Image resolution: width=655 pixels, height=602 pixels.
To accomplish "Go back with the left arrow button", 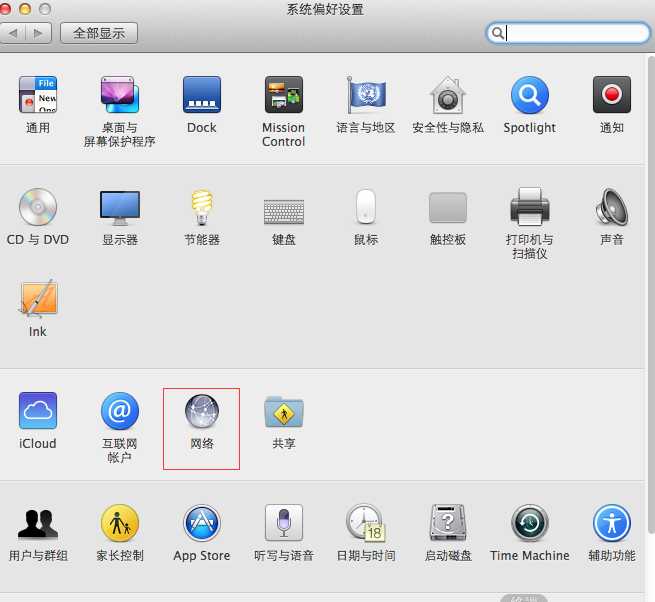I will click(13, 33).
